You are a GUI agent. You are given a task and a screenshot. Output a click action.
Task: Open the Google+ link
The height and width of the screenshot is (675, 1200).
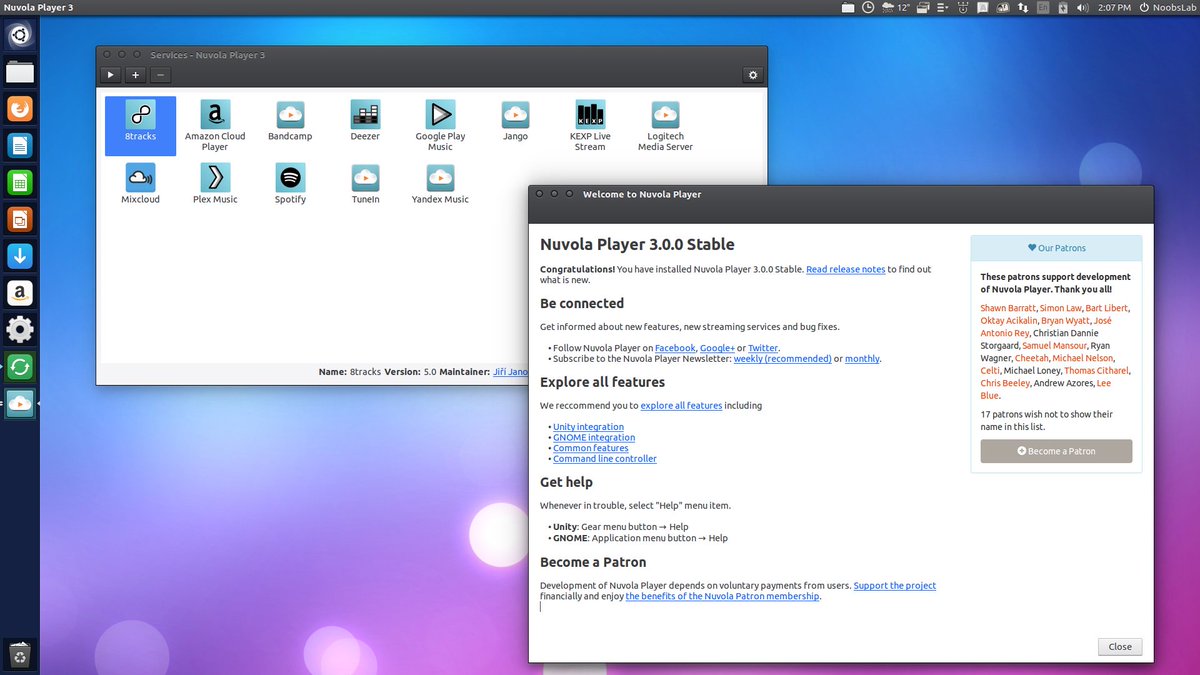coord(717,348)
